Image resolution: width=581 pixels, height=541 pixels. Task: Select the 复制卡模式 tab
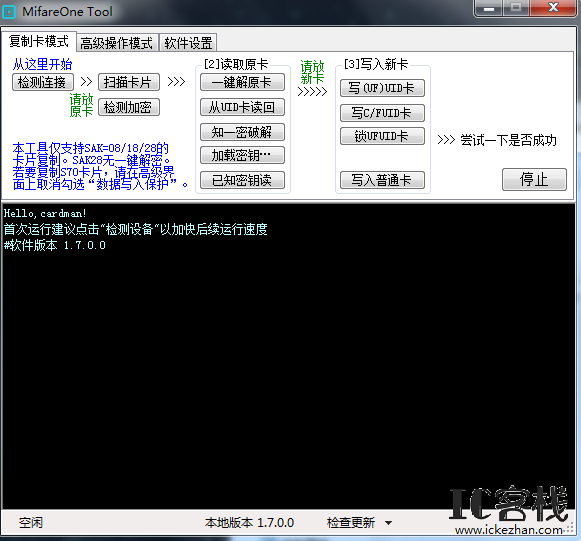pos(39,42)
